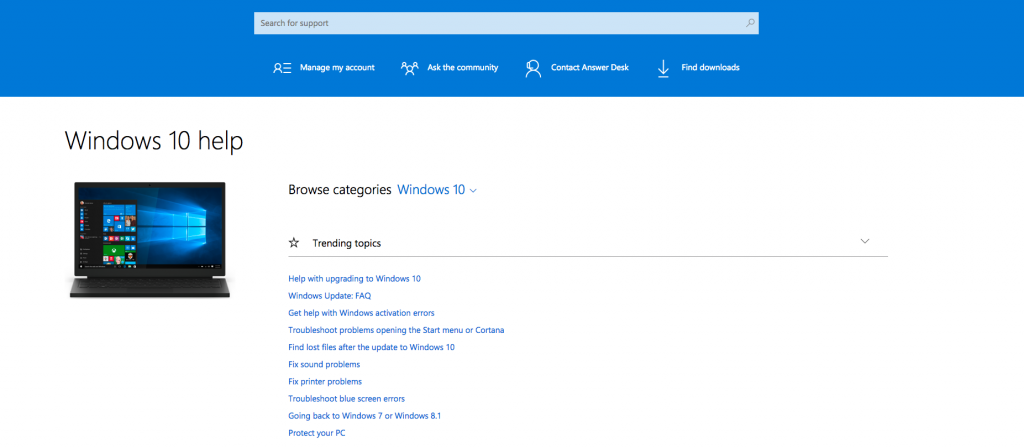Open Help with upgrading to Windows 10
This screenshot has height=448, width=1024.
tap(355, 279)
